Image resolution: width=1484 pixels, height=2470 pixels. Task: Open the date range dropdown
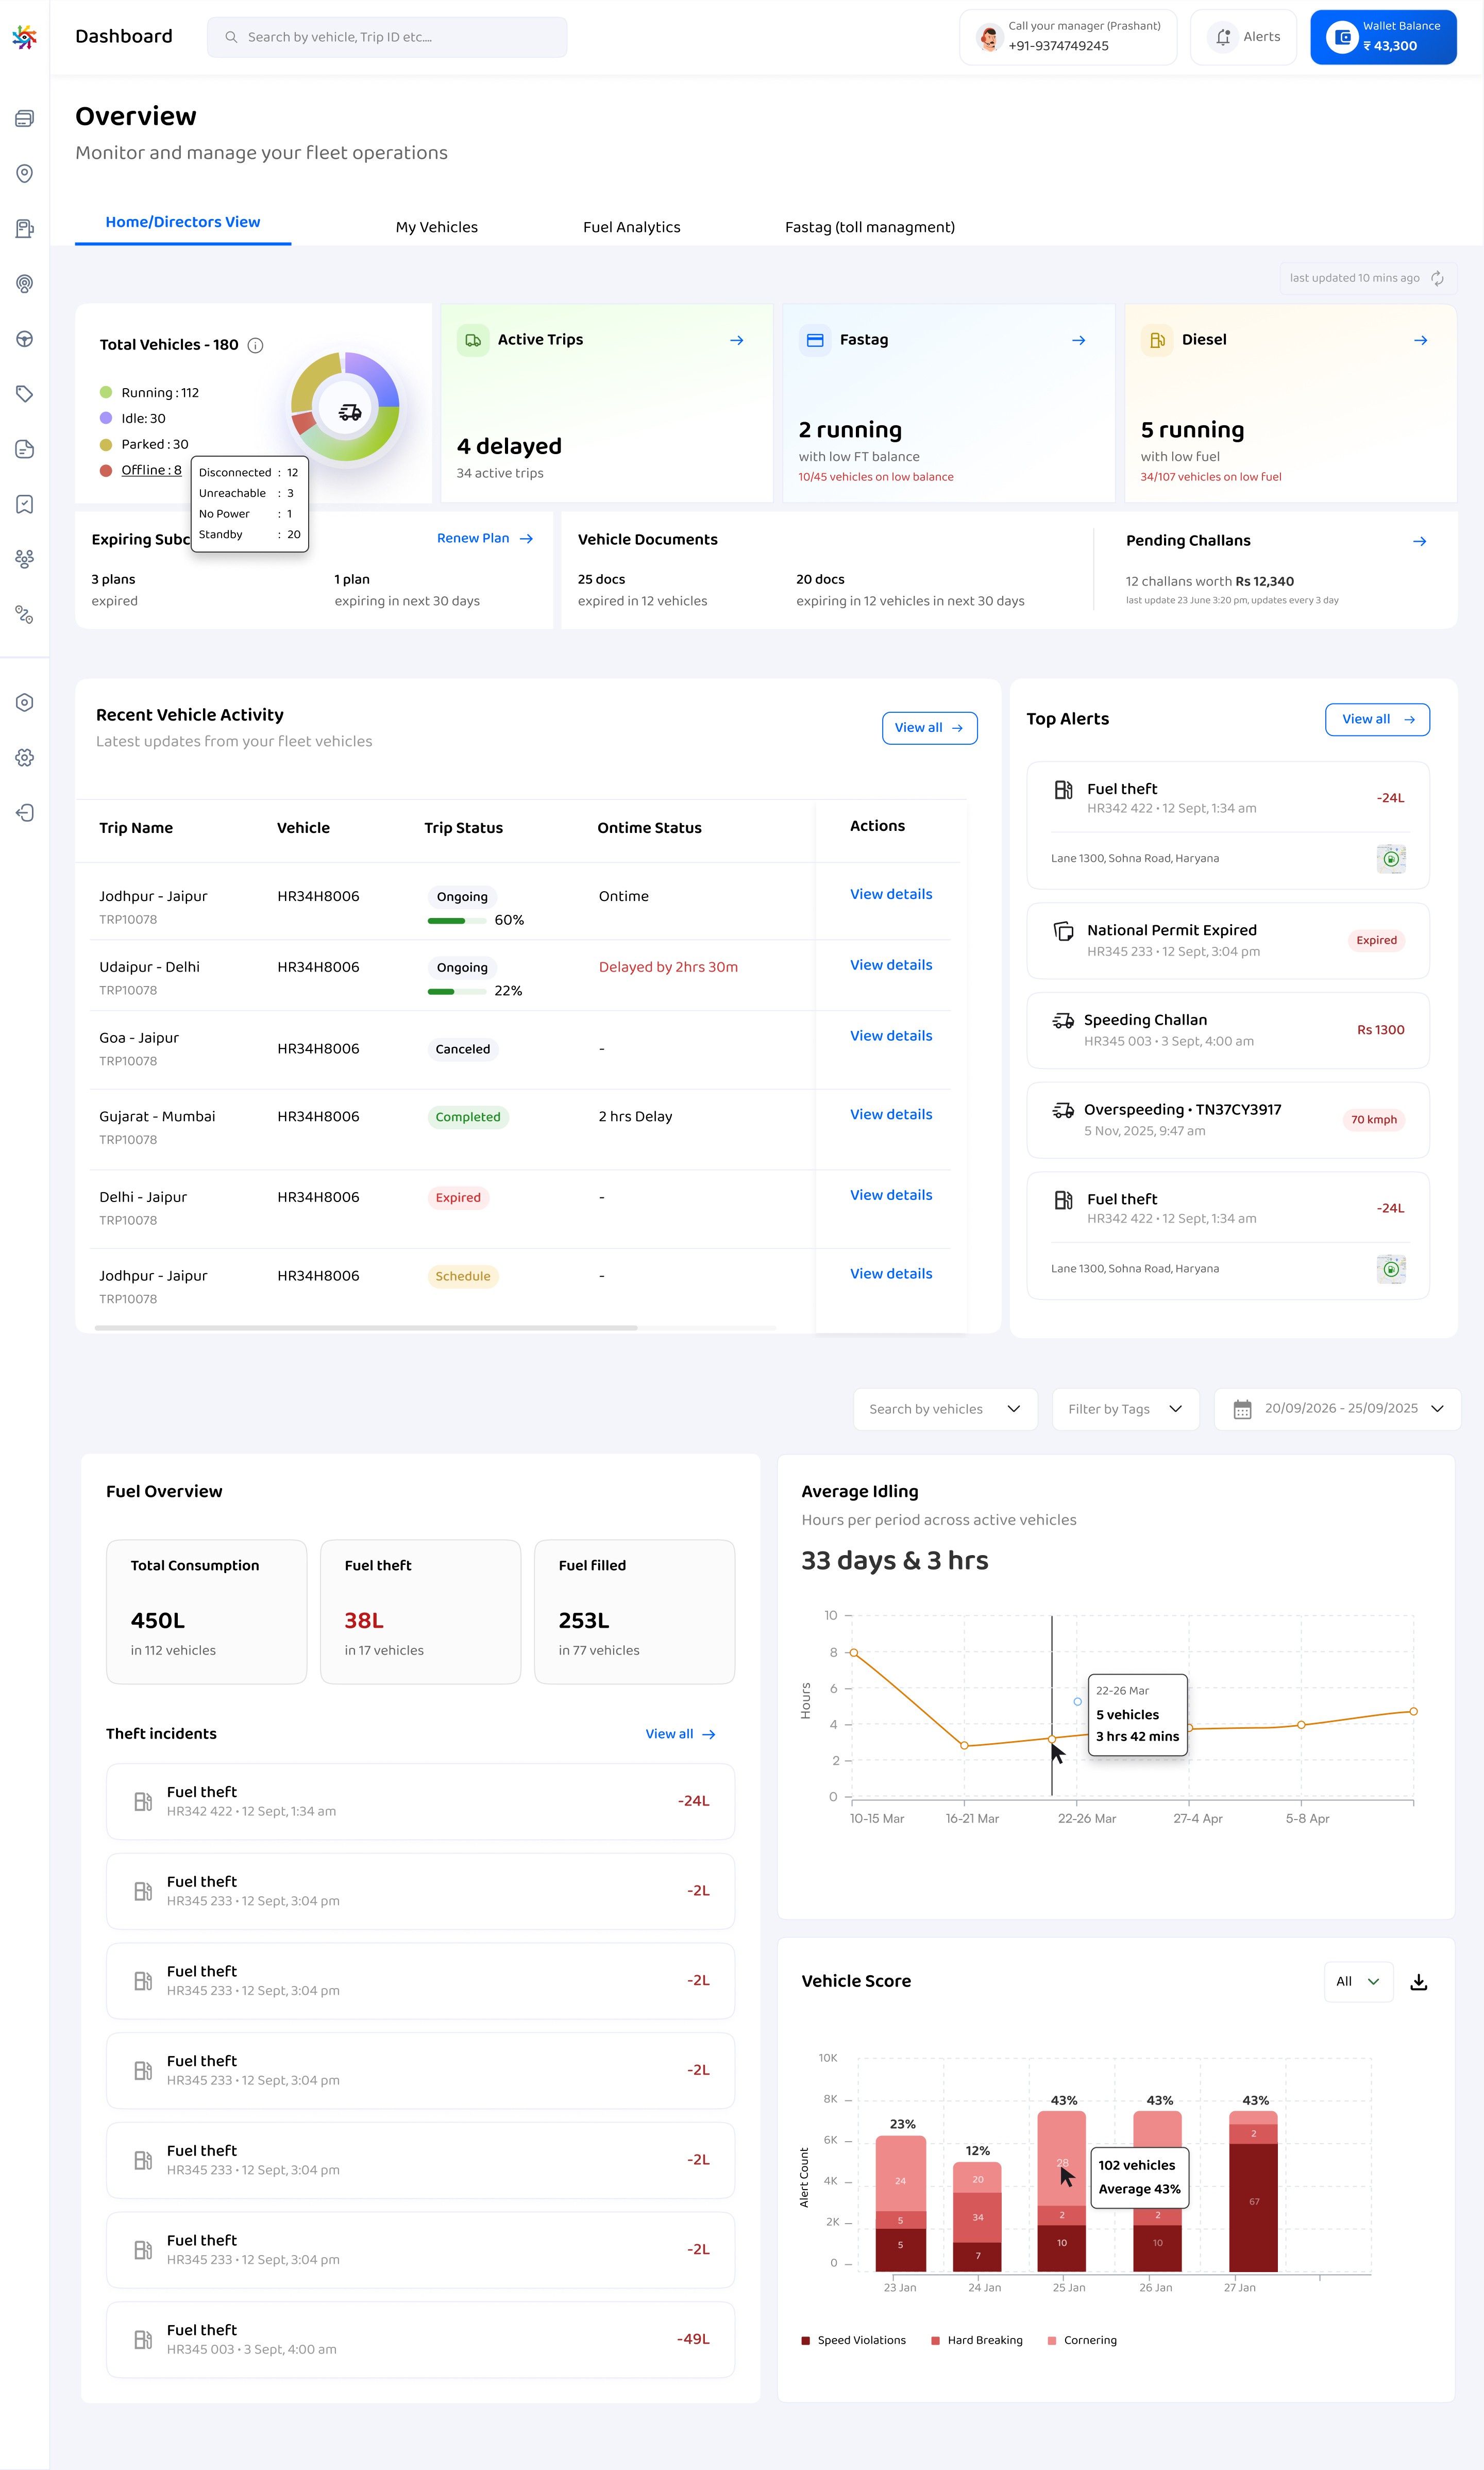click(1337, 1409)
